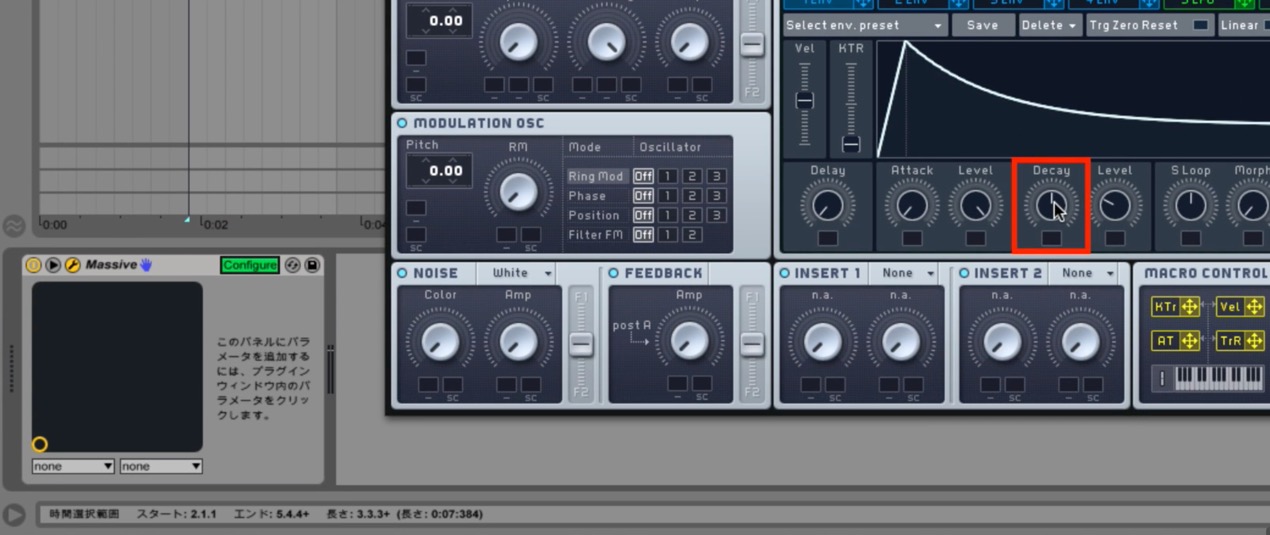
Task: Assign Ring Mod to oscillator 1
Action: pyautogui.click(x=667, y=176)
